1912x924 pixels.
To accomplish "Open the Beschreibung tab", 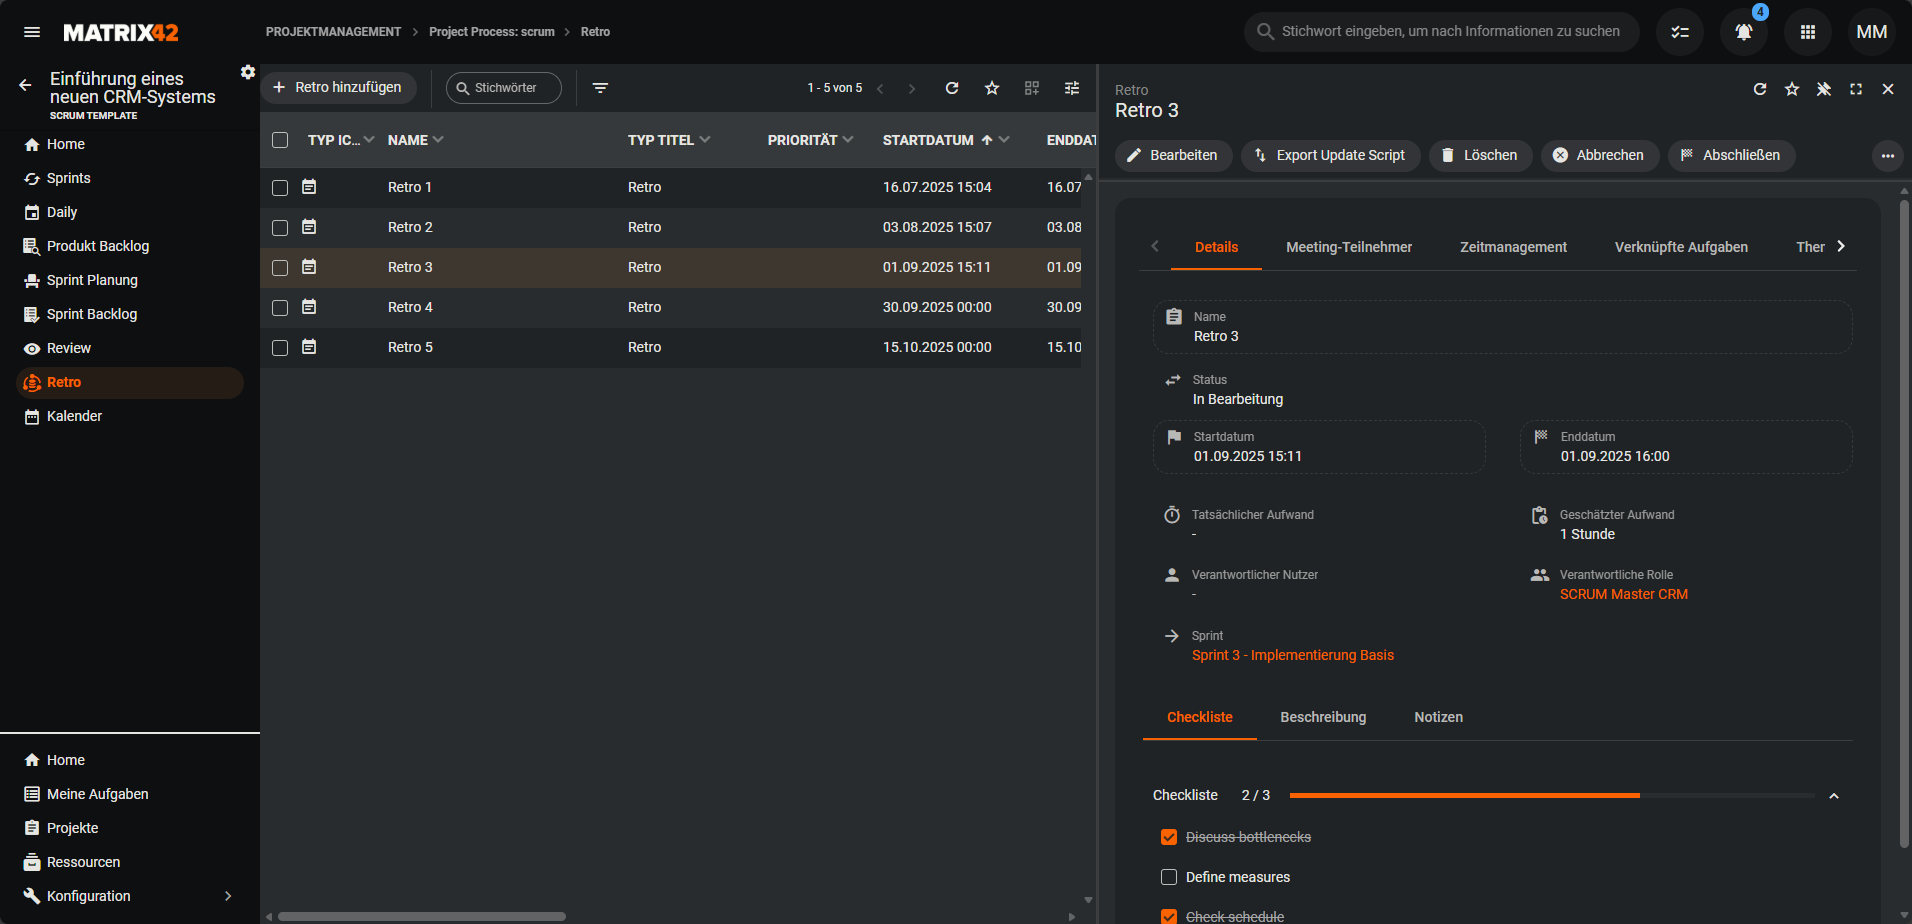I will click(x=1323, y=717).
